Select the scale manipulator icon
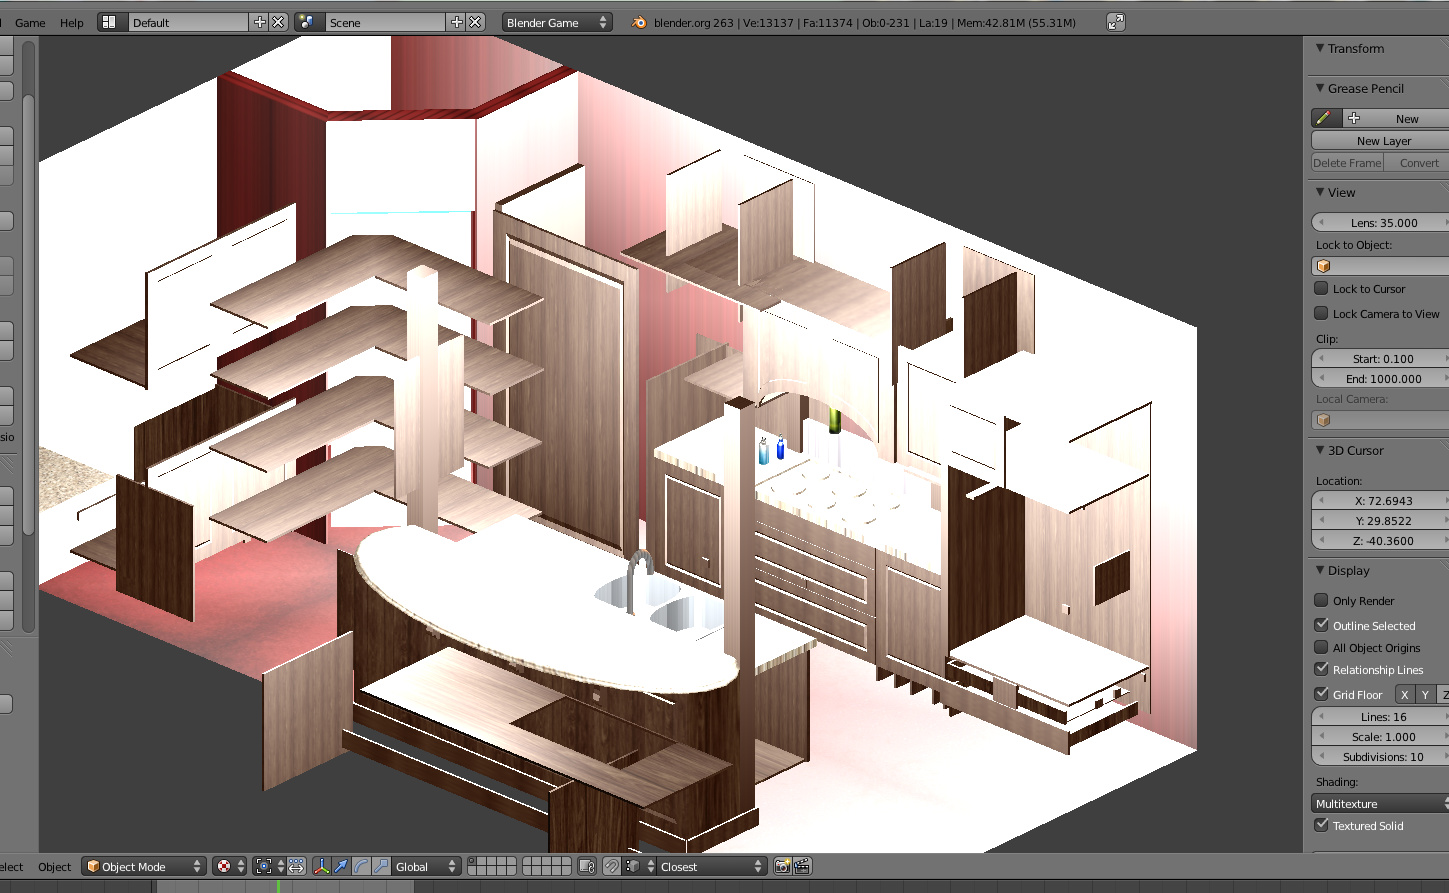 click(x=381, y=866)
